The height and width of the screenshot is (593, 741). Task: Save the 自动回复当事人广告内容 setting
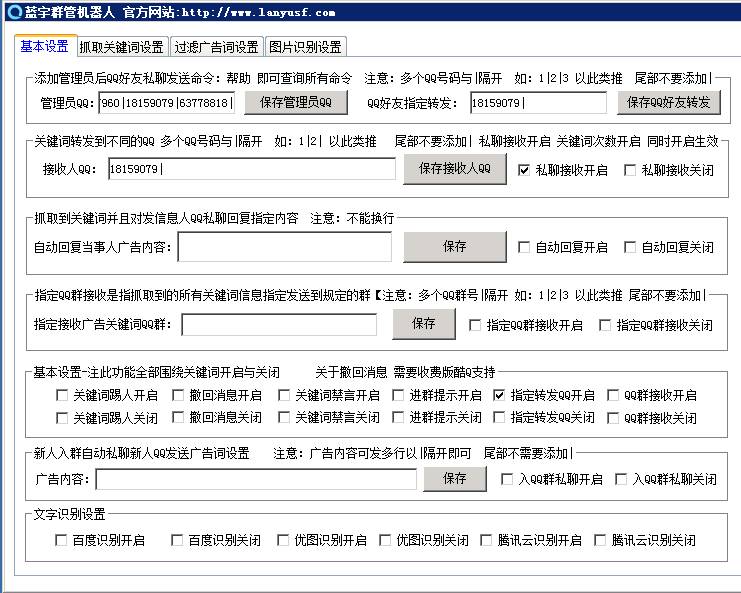pos(455,246)
